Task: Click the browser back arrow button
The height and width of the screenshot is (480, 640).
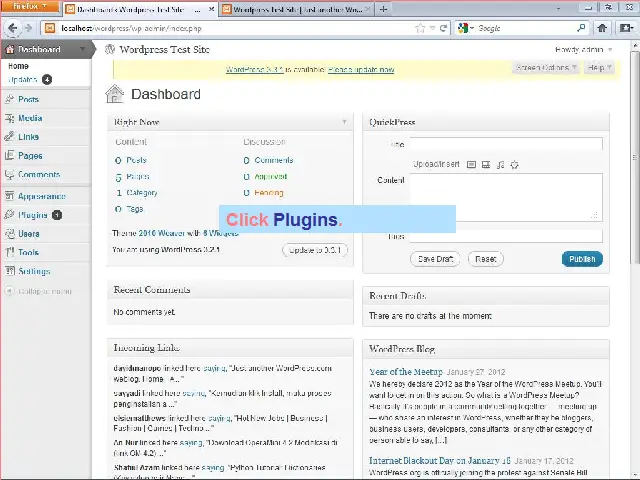Action: 12,28
